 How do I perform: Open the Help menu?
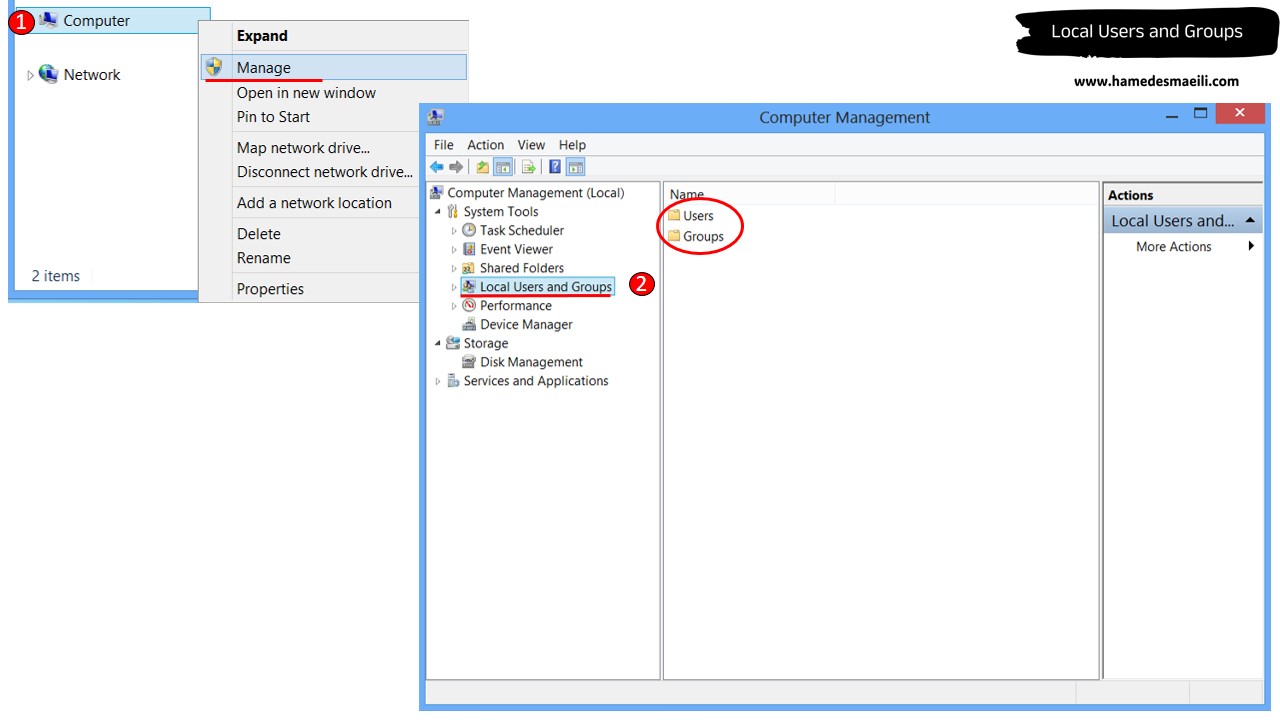[x=572, y=145]
